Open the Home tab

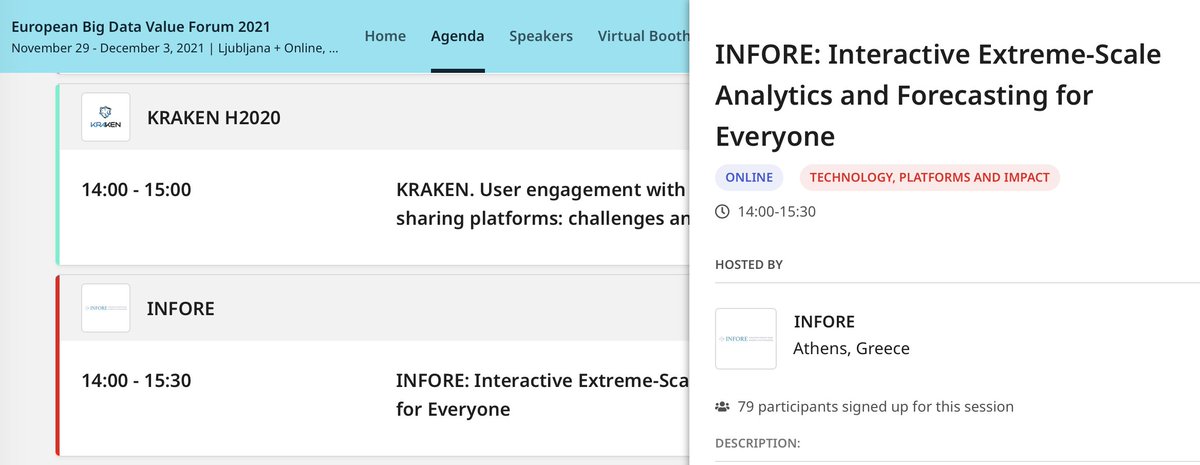click(x=385, y=36)
